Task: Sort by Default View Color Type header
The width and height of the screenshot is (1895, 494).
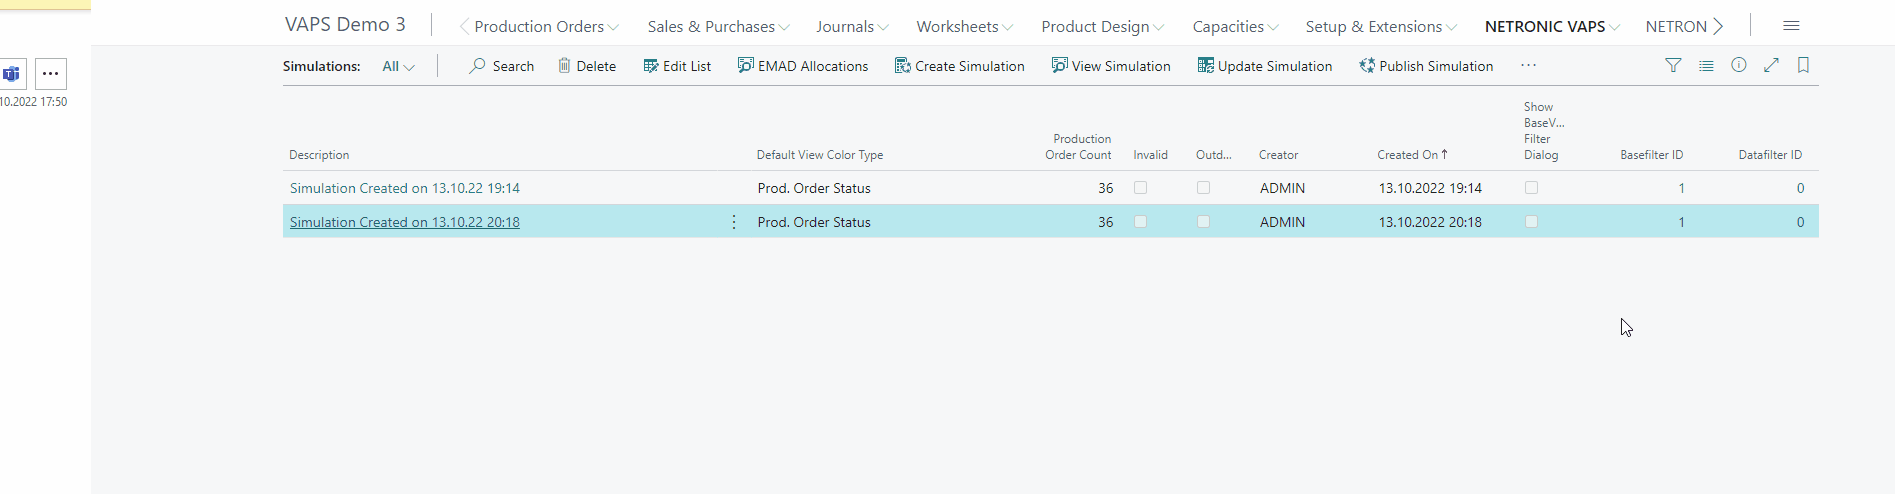Action: [x=820, y=155]
